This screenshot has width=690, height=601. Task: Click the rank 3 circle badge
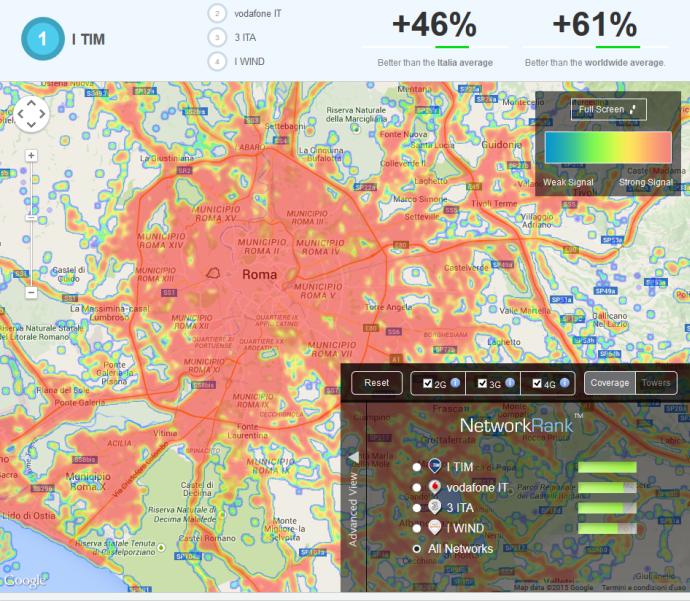(x=217, y=37)
